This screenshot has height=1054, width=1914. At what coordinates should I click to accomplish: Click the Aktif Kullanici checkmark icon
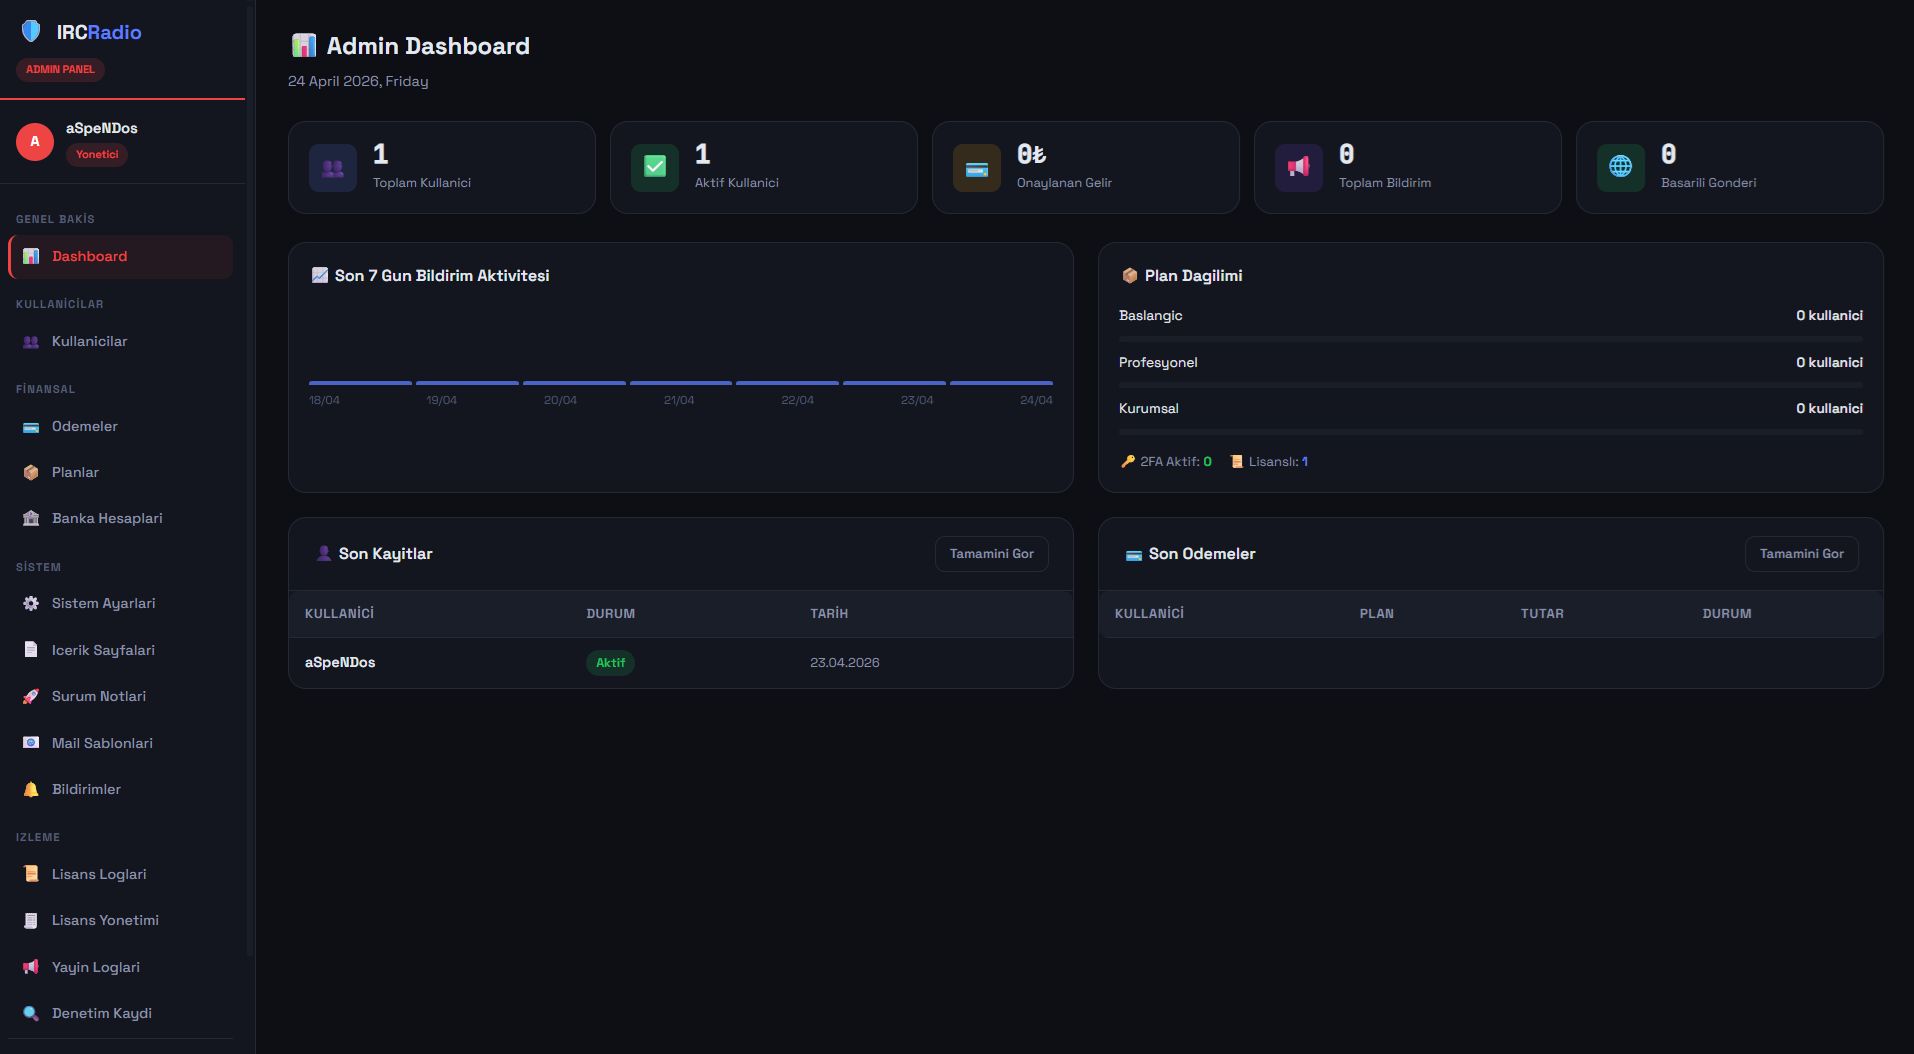point(655,168)
